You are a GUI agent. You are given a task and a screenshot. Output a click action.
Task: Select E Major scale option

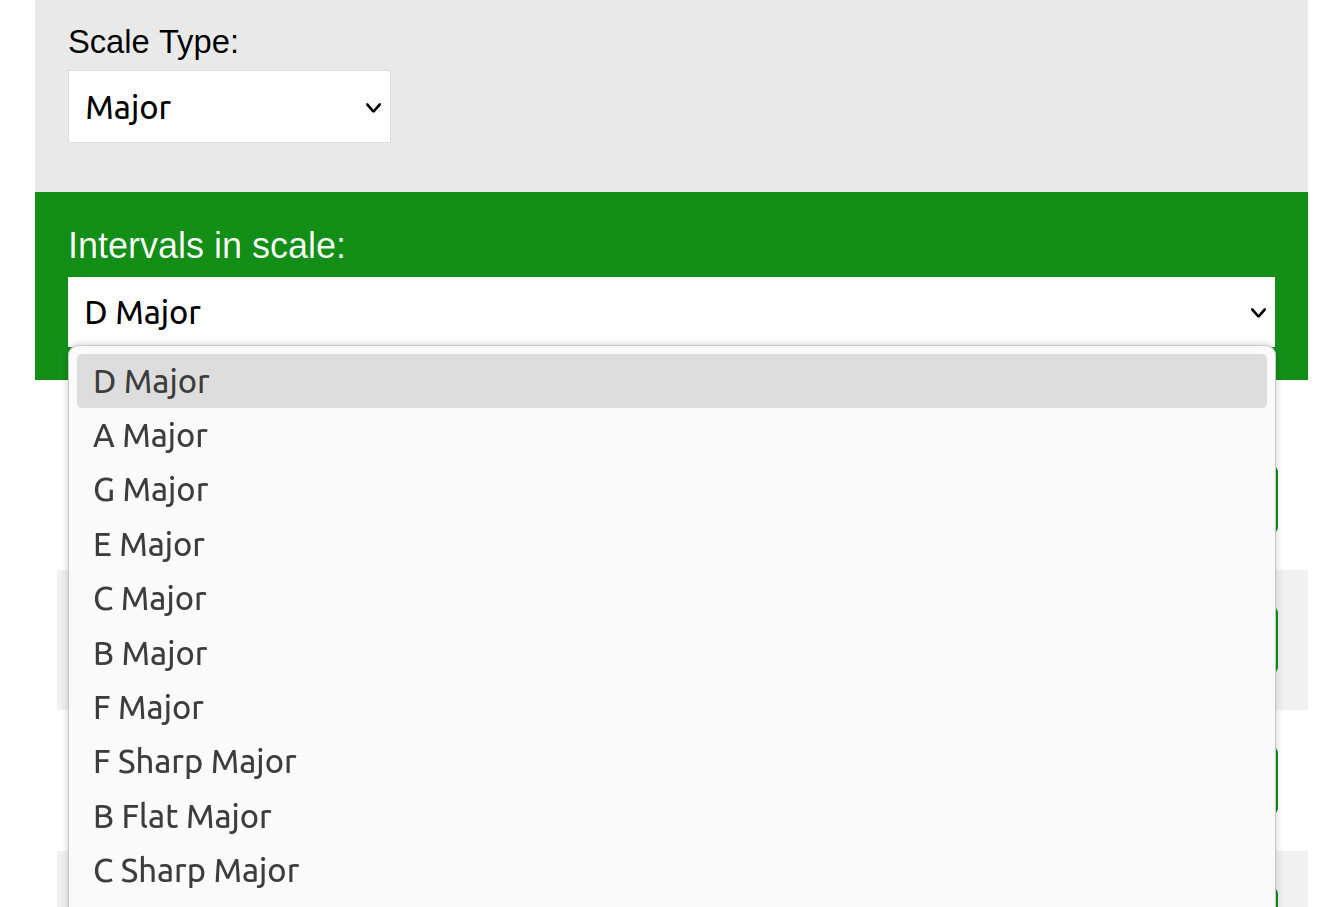coord(149,545)
